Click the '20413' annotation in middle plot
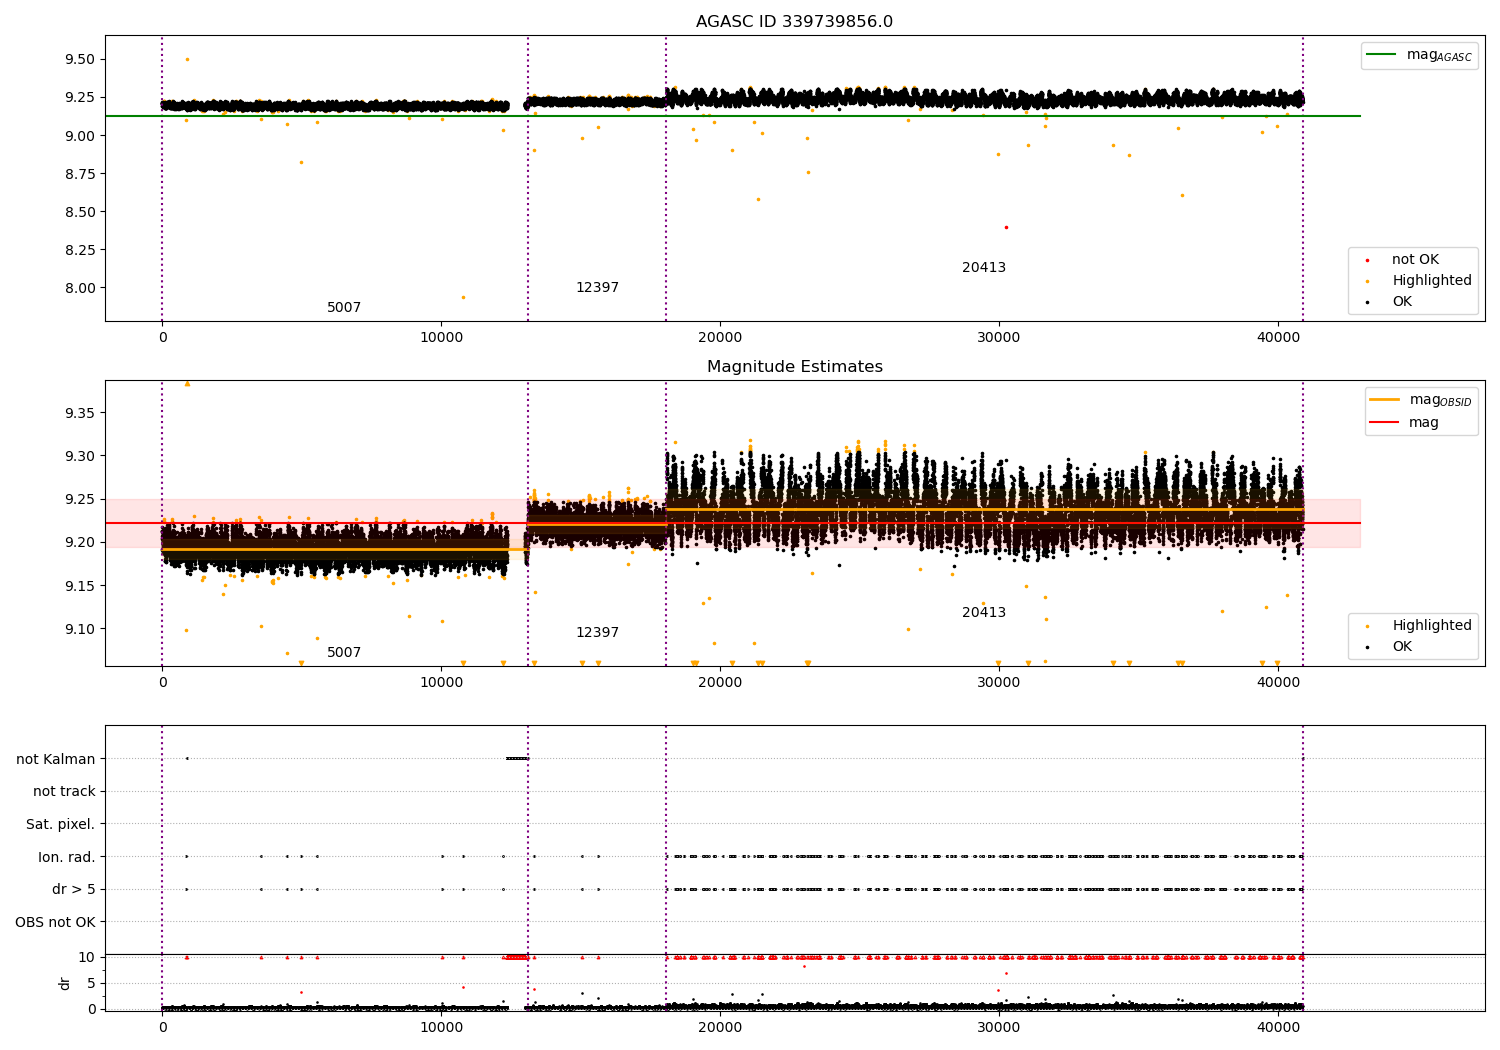The height and width of the screenshot is (1050, 1500). (984, 613)
